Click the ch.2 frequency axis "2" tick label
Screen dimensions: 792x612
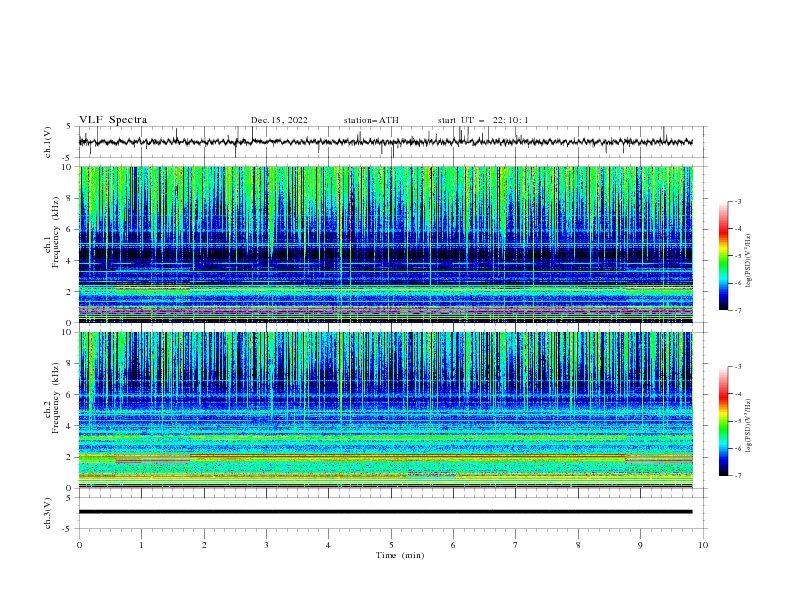pyautogui.click(x=71, y=457)
